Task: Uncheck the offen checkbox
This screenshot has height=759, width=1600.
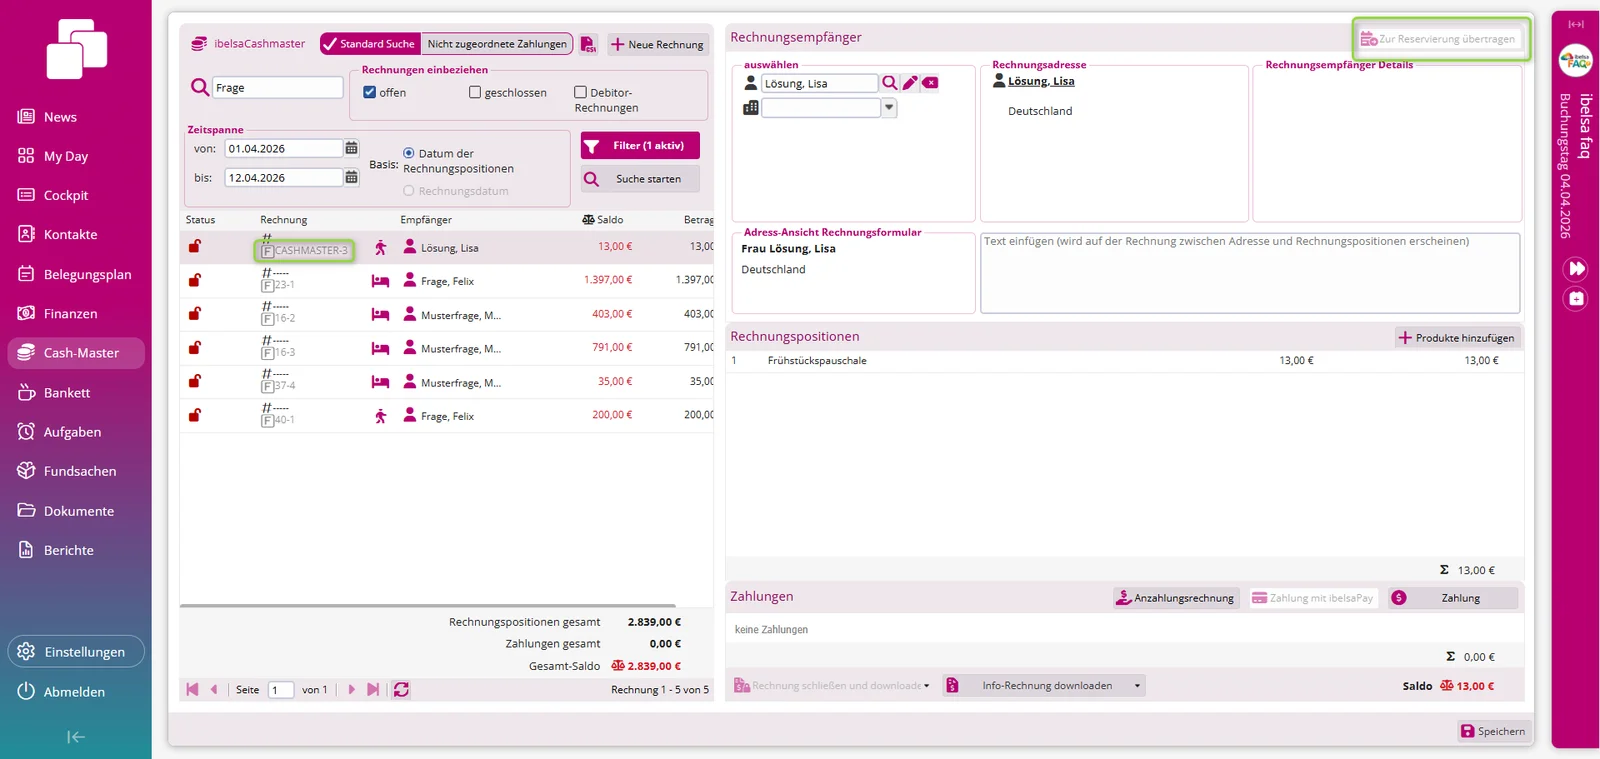Action: (370, 92)
